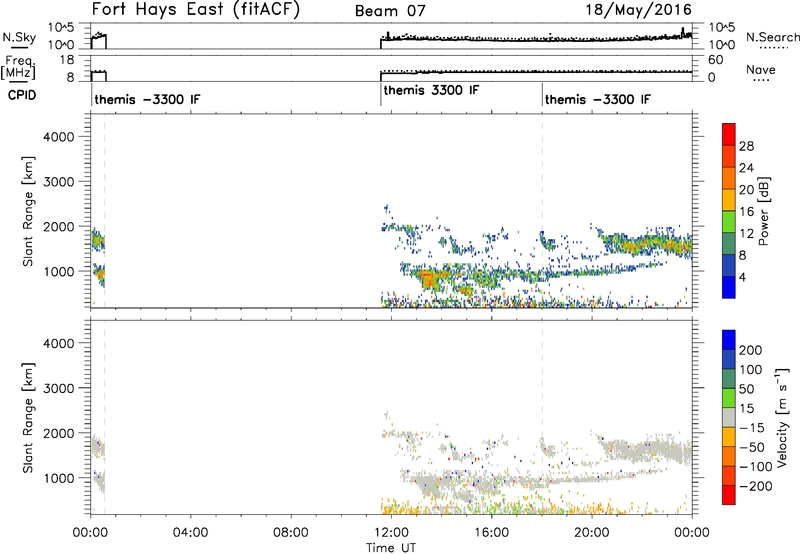Image resolution: width=800 pixels, height=554 pixels.
Task: Click the "N.Search" dotted-line legend label
Action: [772, 37]
